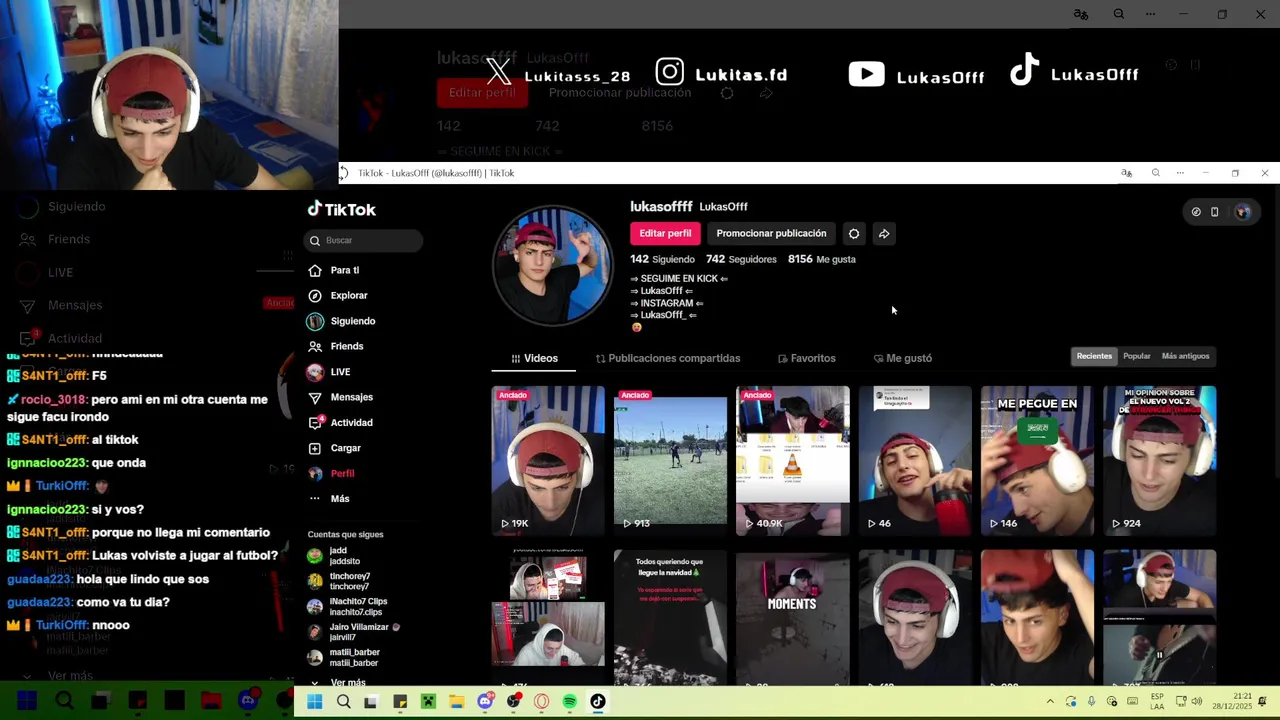Image resolution: width=1280 pixels, height=720 pixels.
Task: Open video with 46 views
Action: pyautogui.click(x=915, y=461)
